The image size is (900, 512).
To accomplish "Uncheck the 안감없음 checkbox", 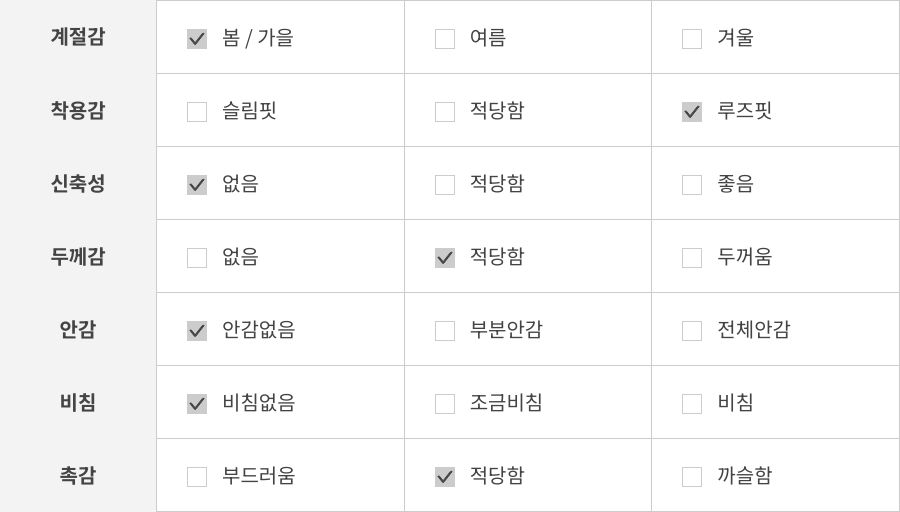I will [197, 331].
